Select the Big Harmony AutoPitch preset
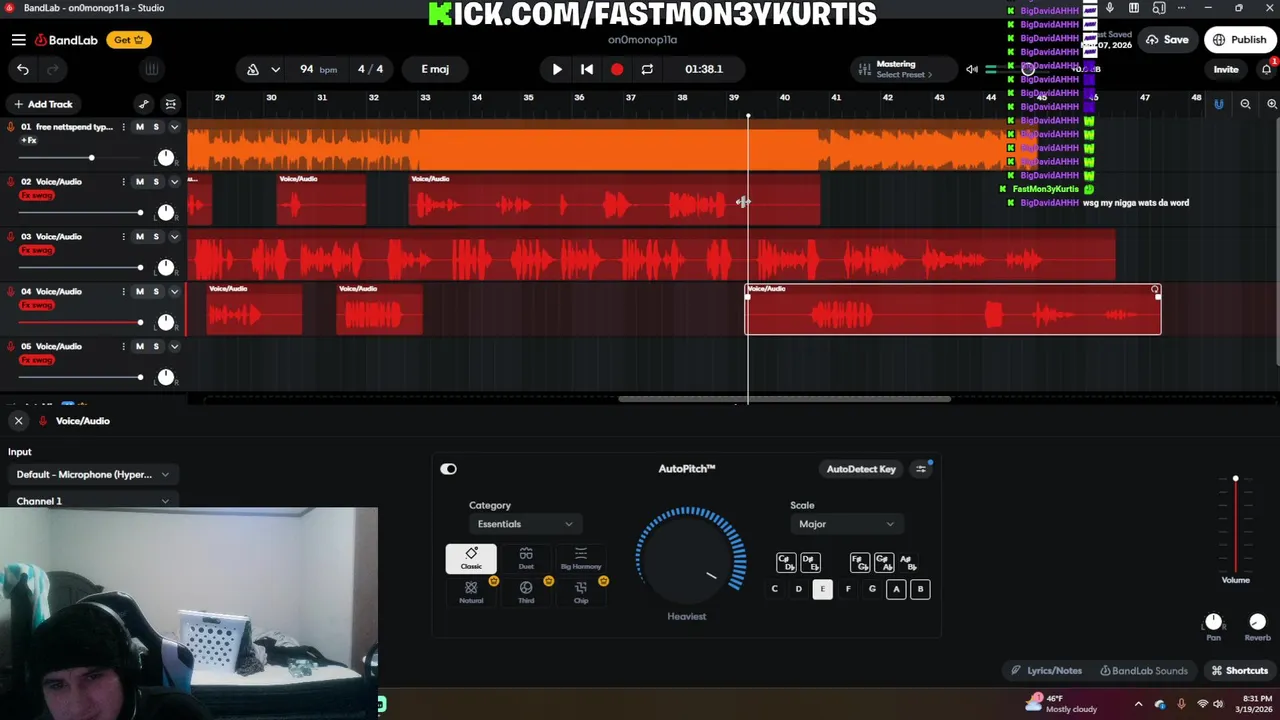 tap(581, 558)
